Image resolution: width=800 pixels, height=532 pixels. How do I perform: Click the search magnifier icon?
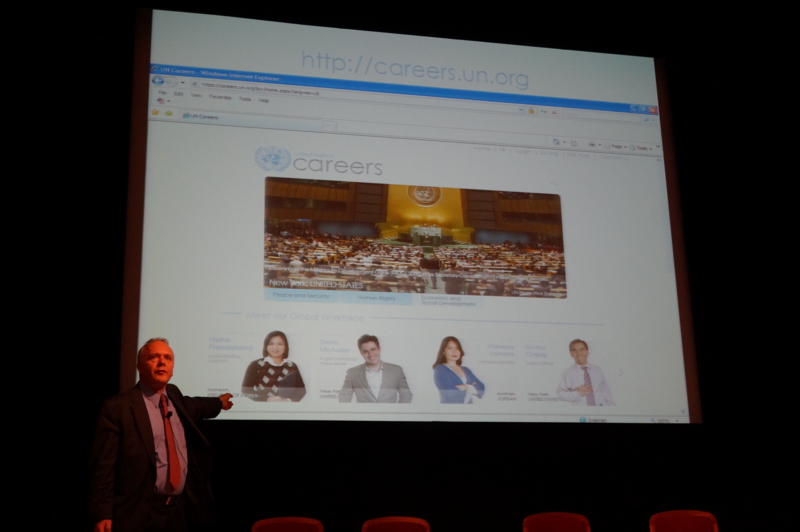[x=648, y=119]
